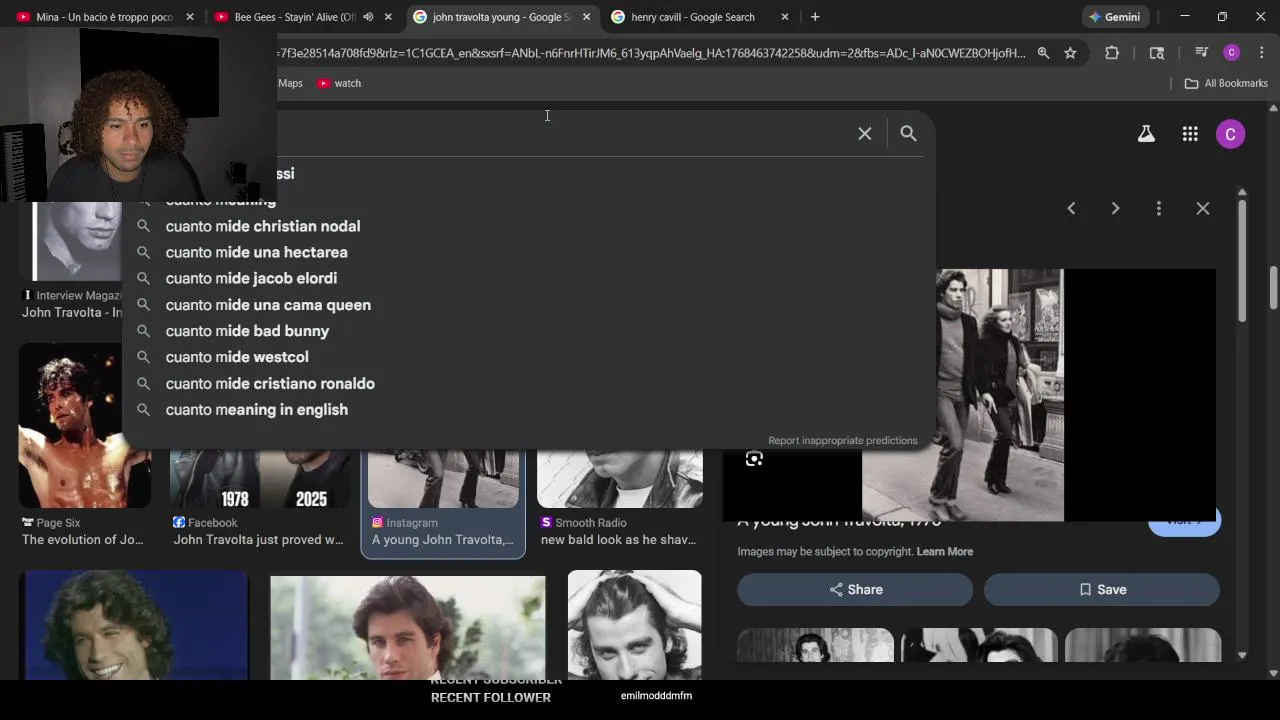Open a new browser tab

815,17
